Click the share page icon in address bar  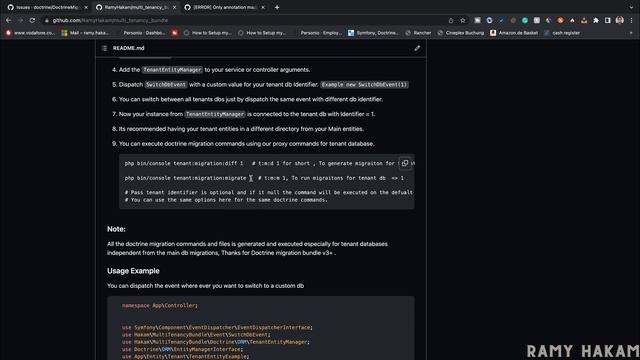pyautogui.click(x=451, y=20)
